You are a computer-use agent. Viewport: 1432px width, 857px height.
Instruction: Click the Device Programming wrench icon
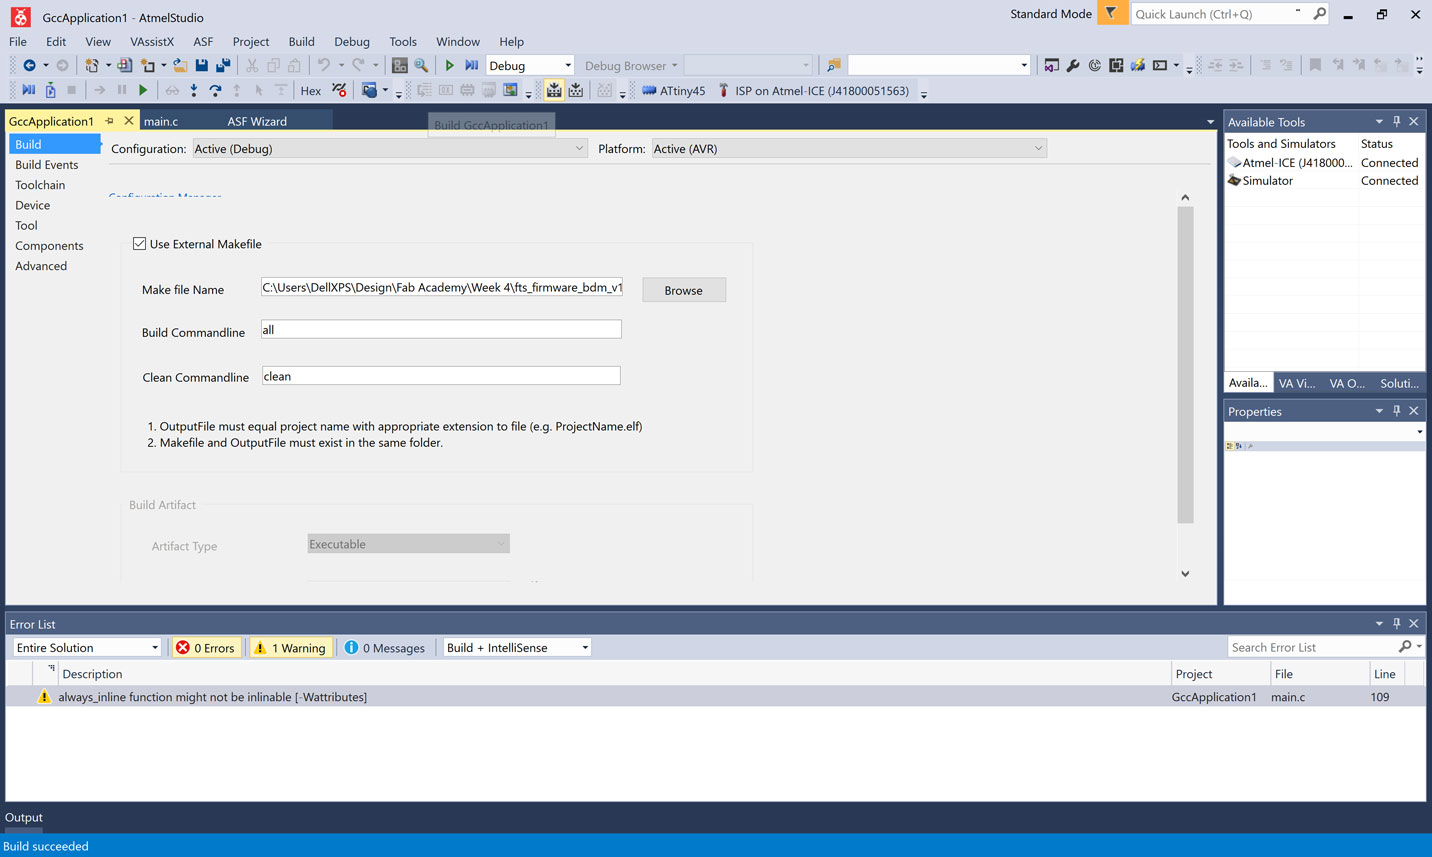1073,65
